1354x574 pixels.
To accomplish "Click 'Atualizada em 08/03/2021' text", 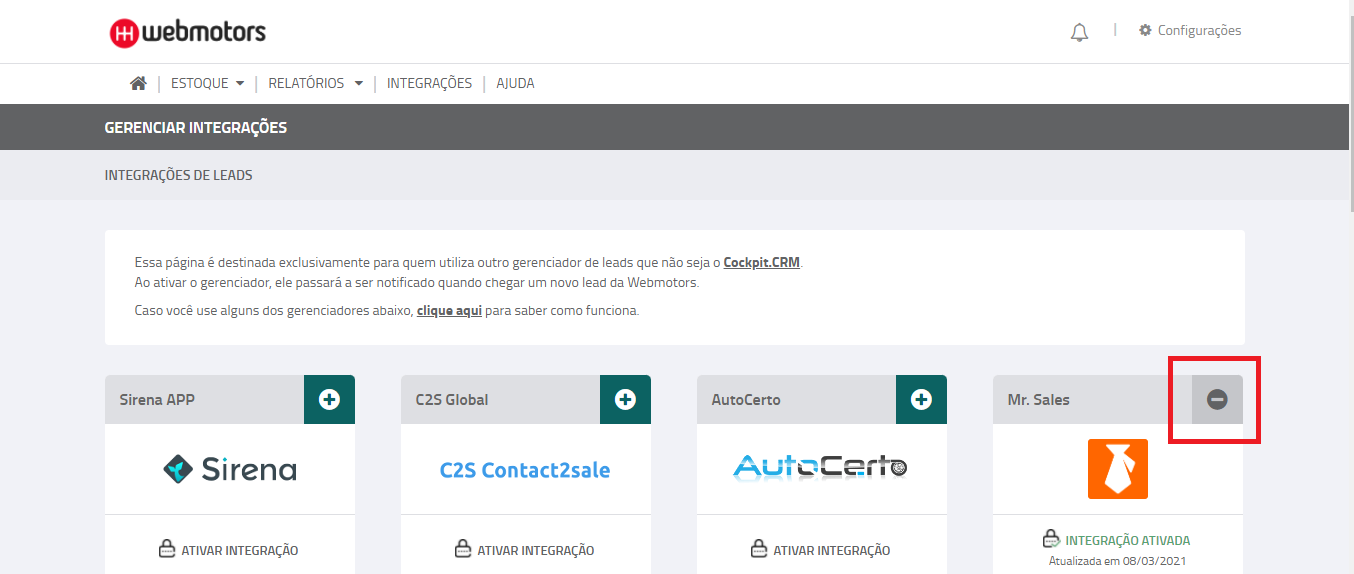I will coord(1118,561).
